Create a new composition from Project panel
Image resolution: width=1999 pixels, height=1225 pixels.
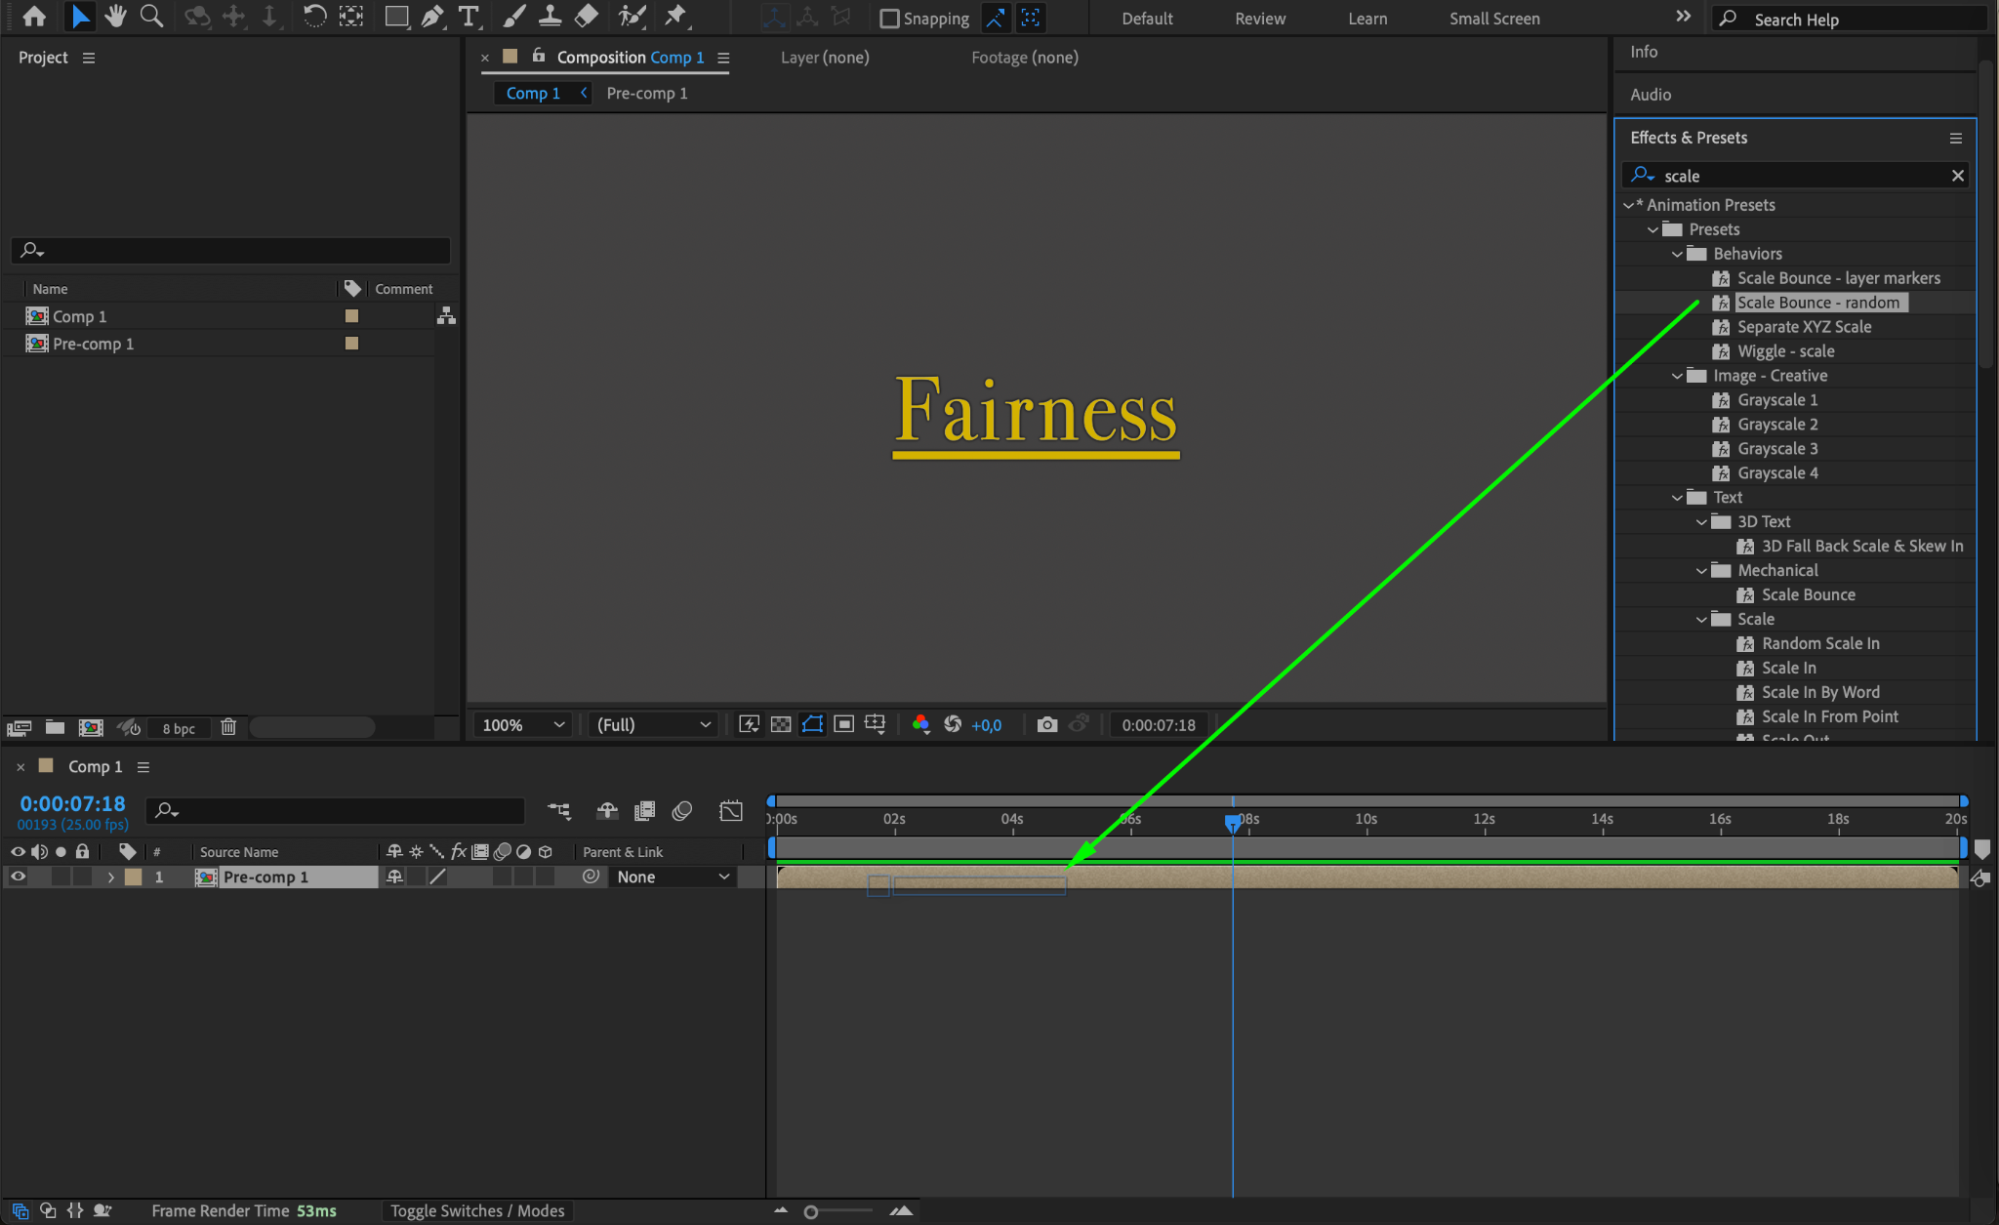(x=91, y=727)
